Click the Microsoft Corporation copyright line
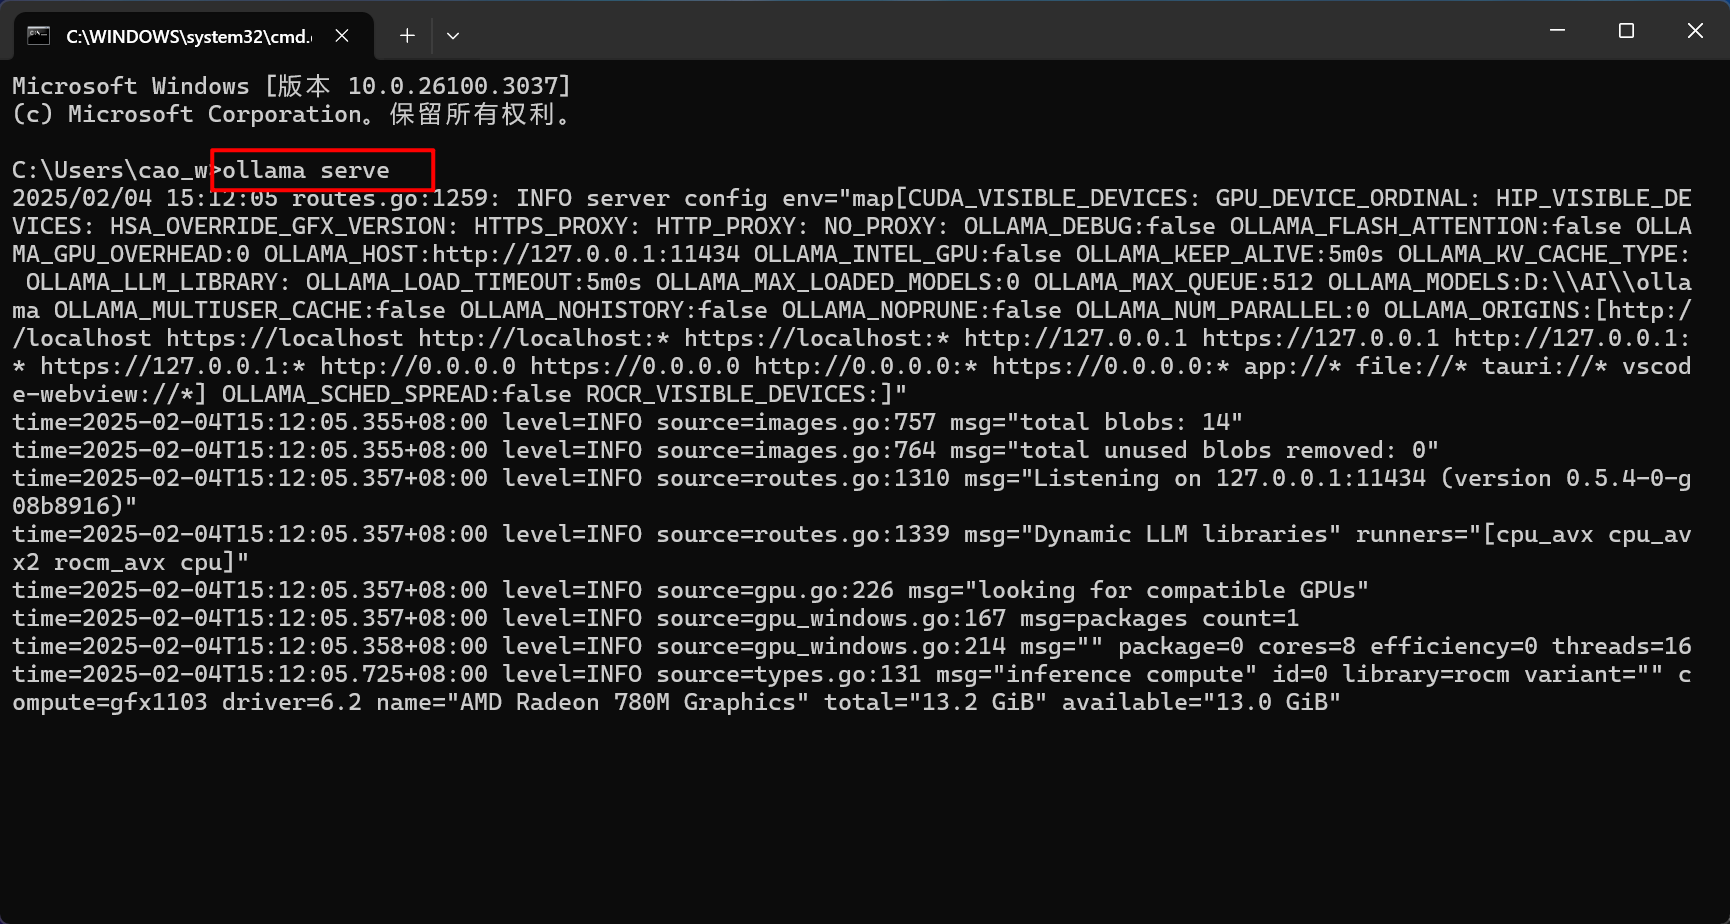Image resolution: width=1730 pixels, height=924 pixels. click(290, 115)
